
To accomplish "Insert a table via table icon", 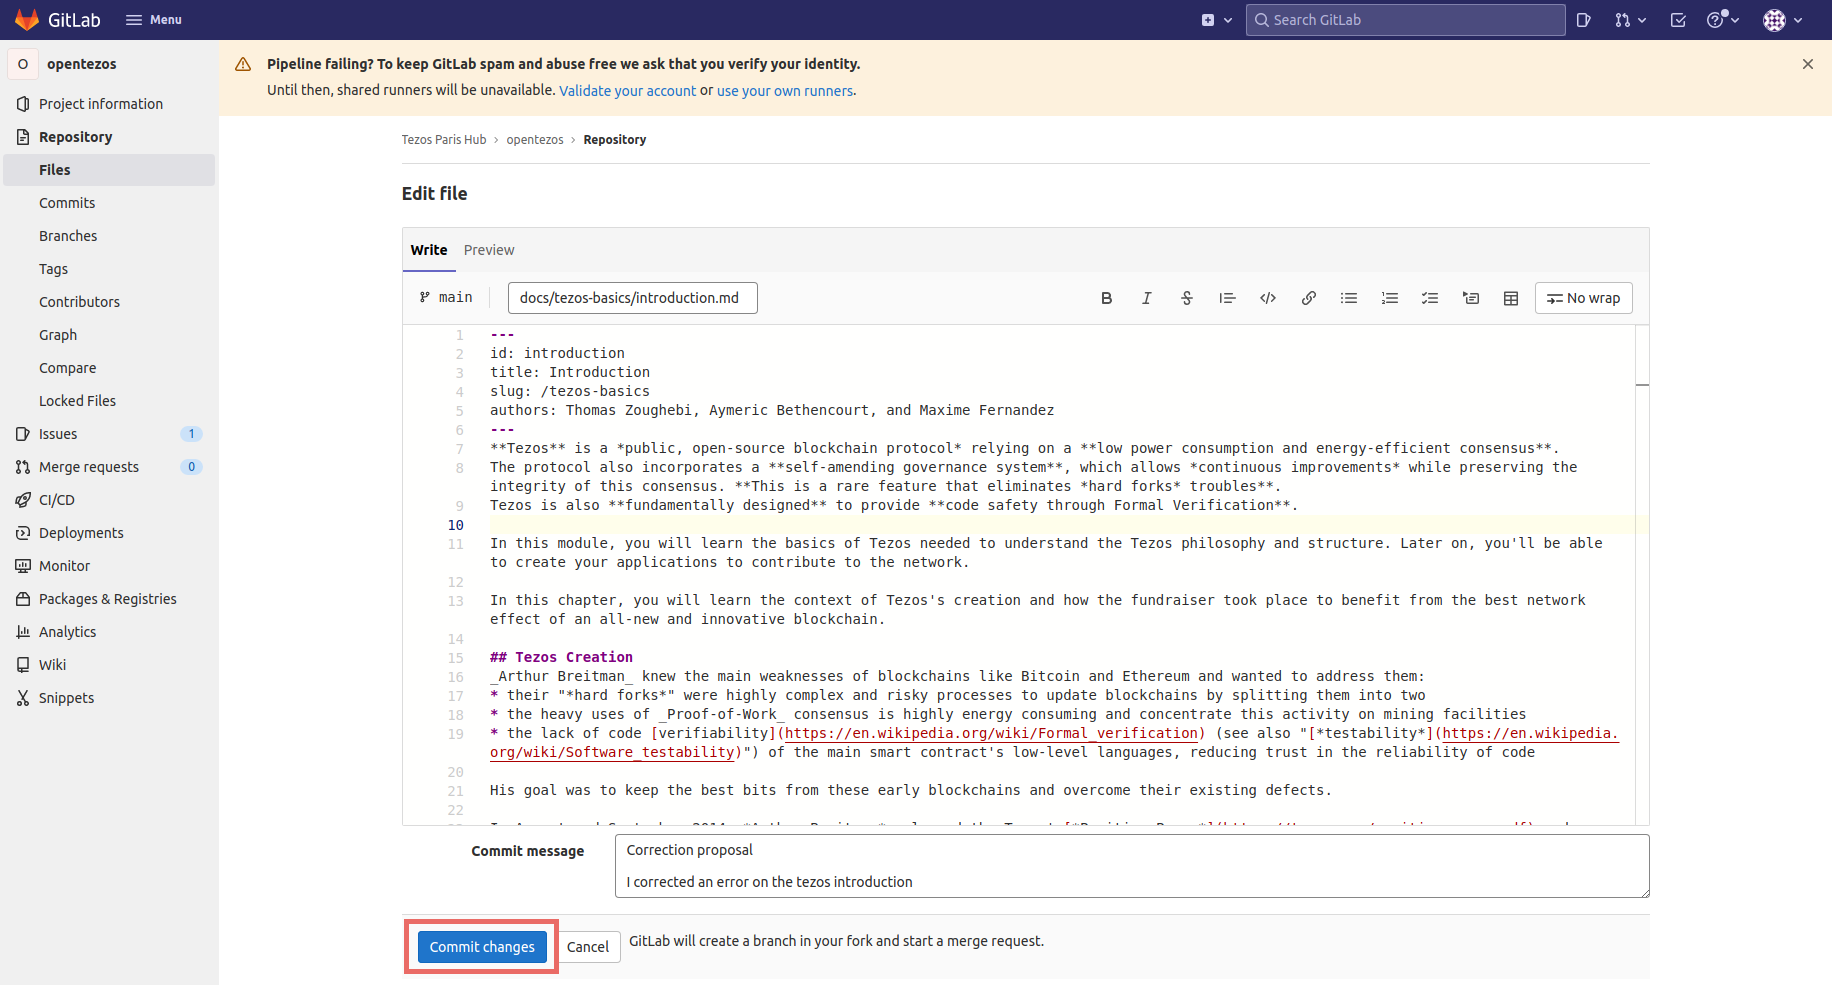I will coord(1510,298).
